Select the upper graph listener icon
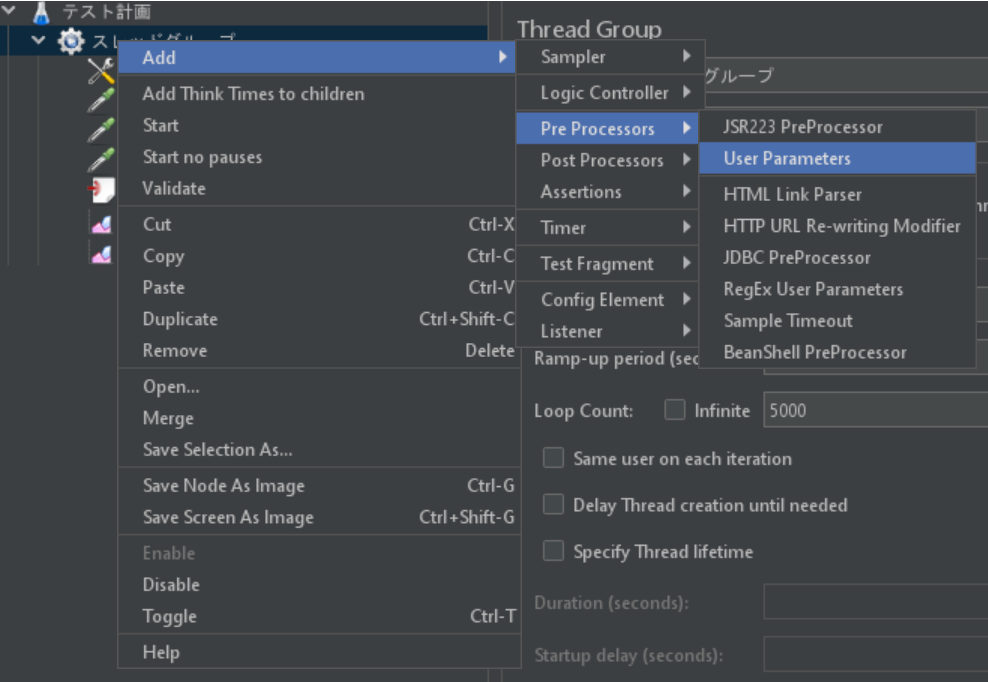This screenshot has height=682, width=988. click(x=100, y=225)
